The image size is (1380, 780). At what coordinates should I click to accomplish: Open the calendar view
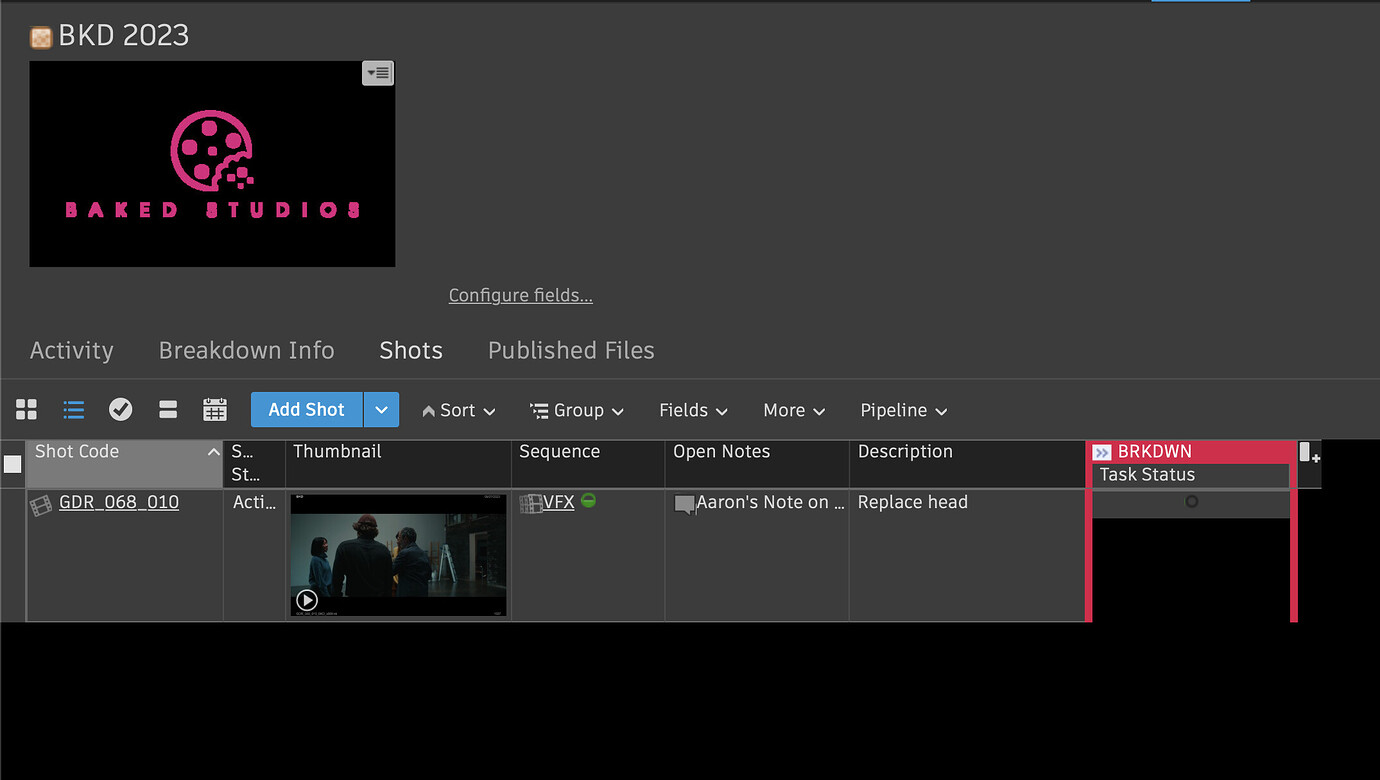point(215,410)
